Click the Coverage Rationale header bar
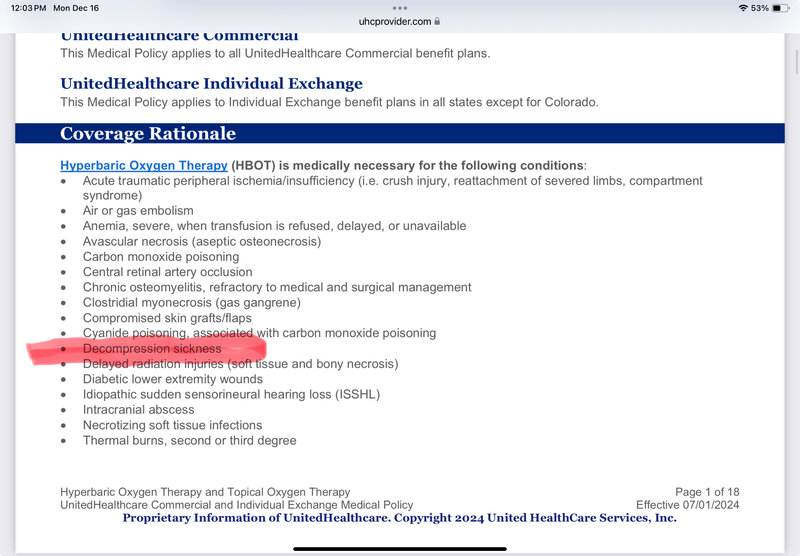Image resolution: width=800 pixels, height=556 pixels. click(x=399, y=133)
